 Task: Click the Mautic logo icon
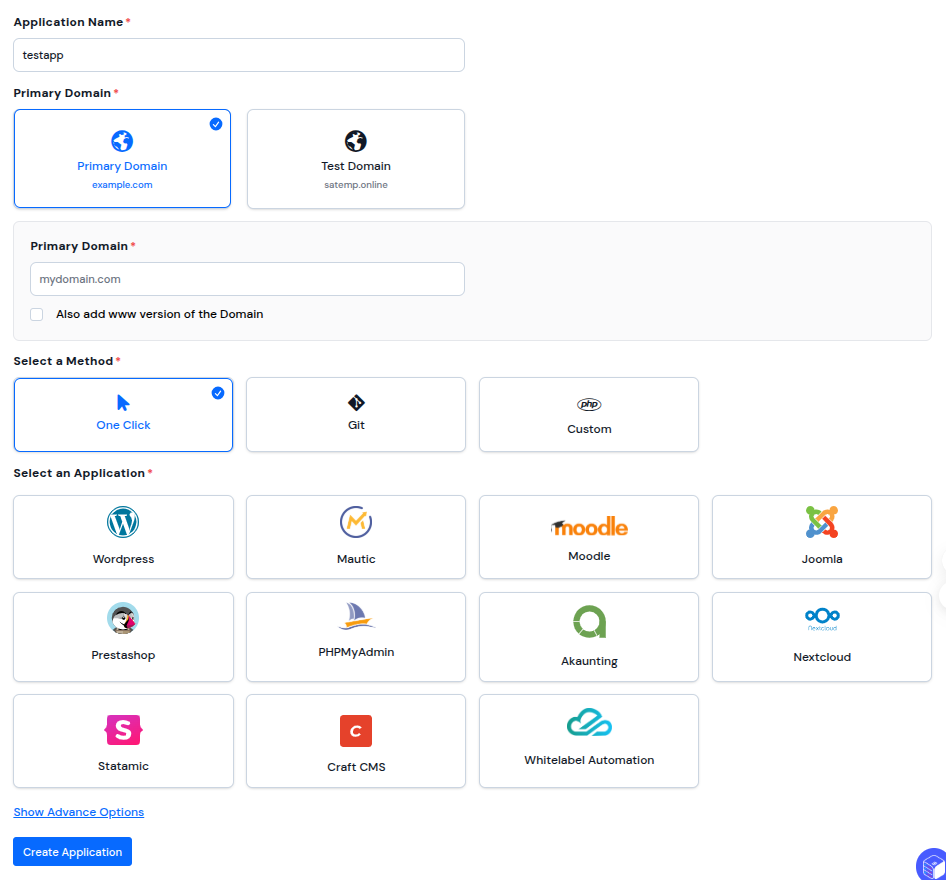click(356, 522)
